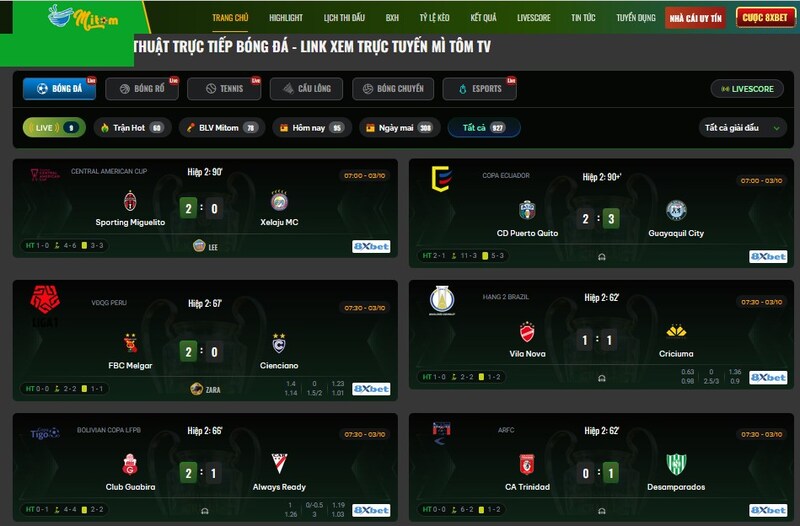Expand the Tất cả giải đấu dropdown
The width and height of the screenshot is (800, 526).
[x=742, y=128]
